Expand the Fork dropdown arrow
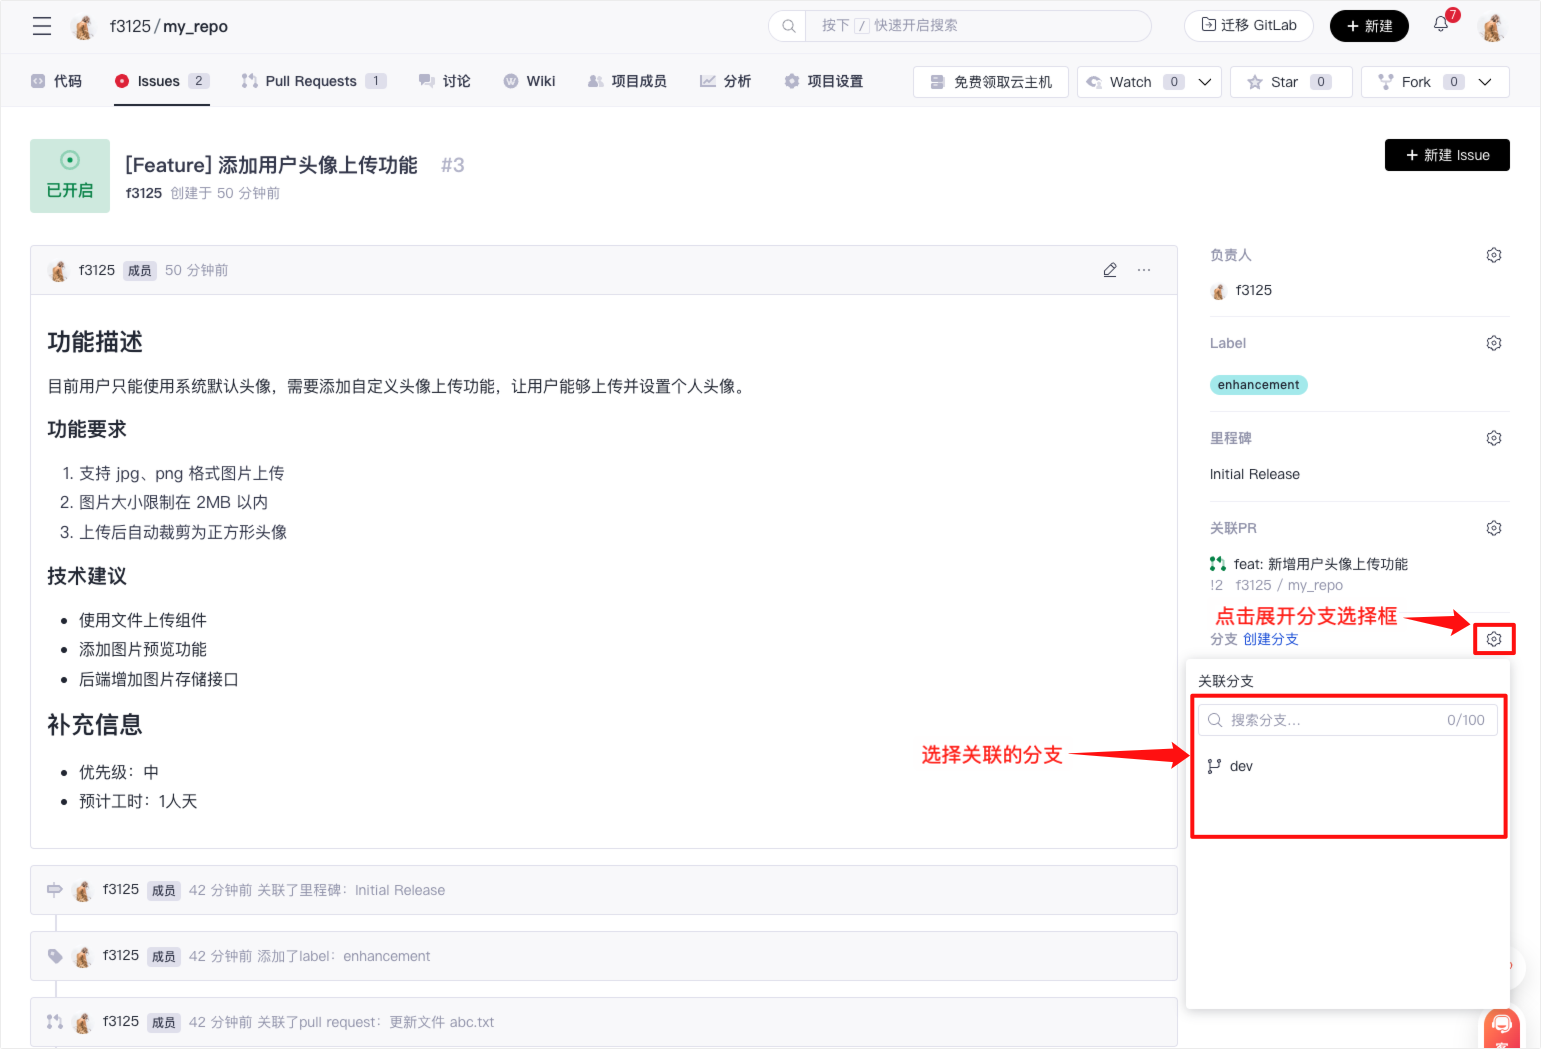Viewport: 1541px width, 1049px height. coord(1485,82)
